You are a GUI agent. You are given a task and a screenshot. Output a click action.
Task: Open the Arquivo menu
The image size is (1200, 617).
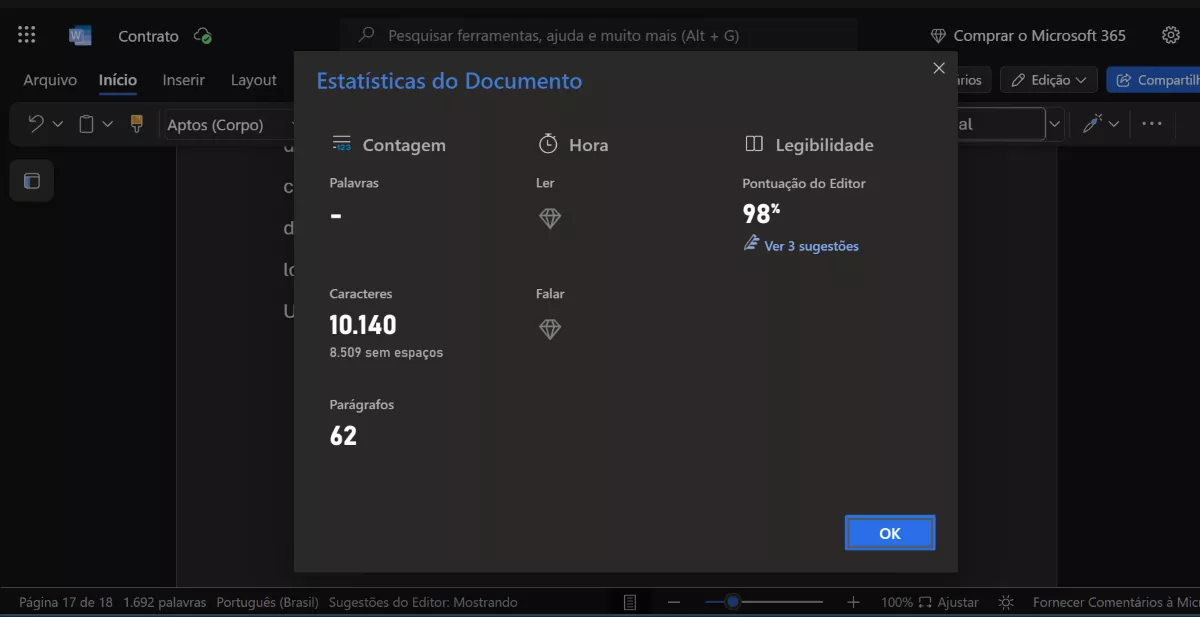[49, 79]
